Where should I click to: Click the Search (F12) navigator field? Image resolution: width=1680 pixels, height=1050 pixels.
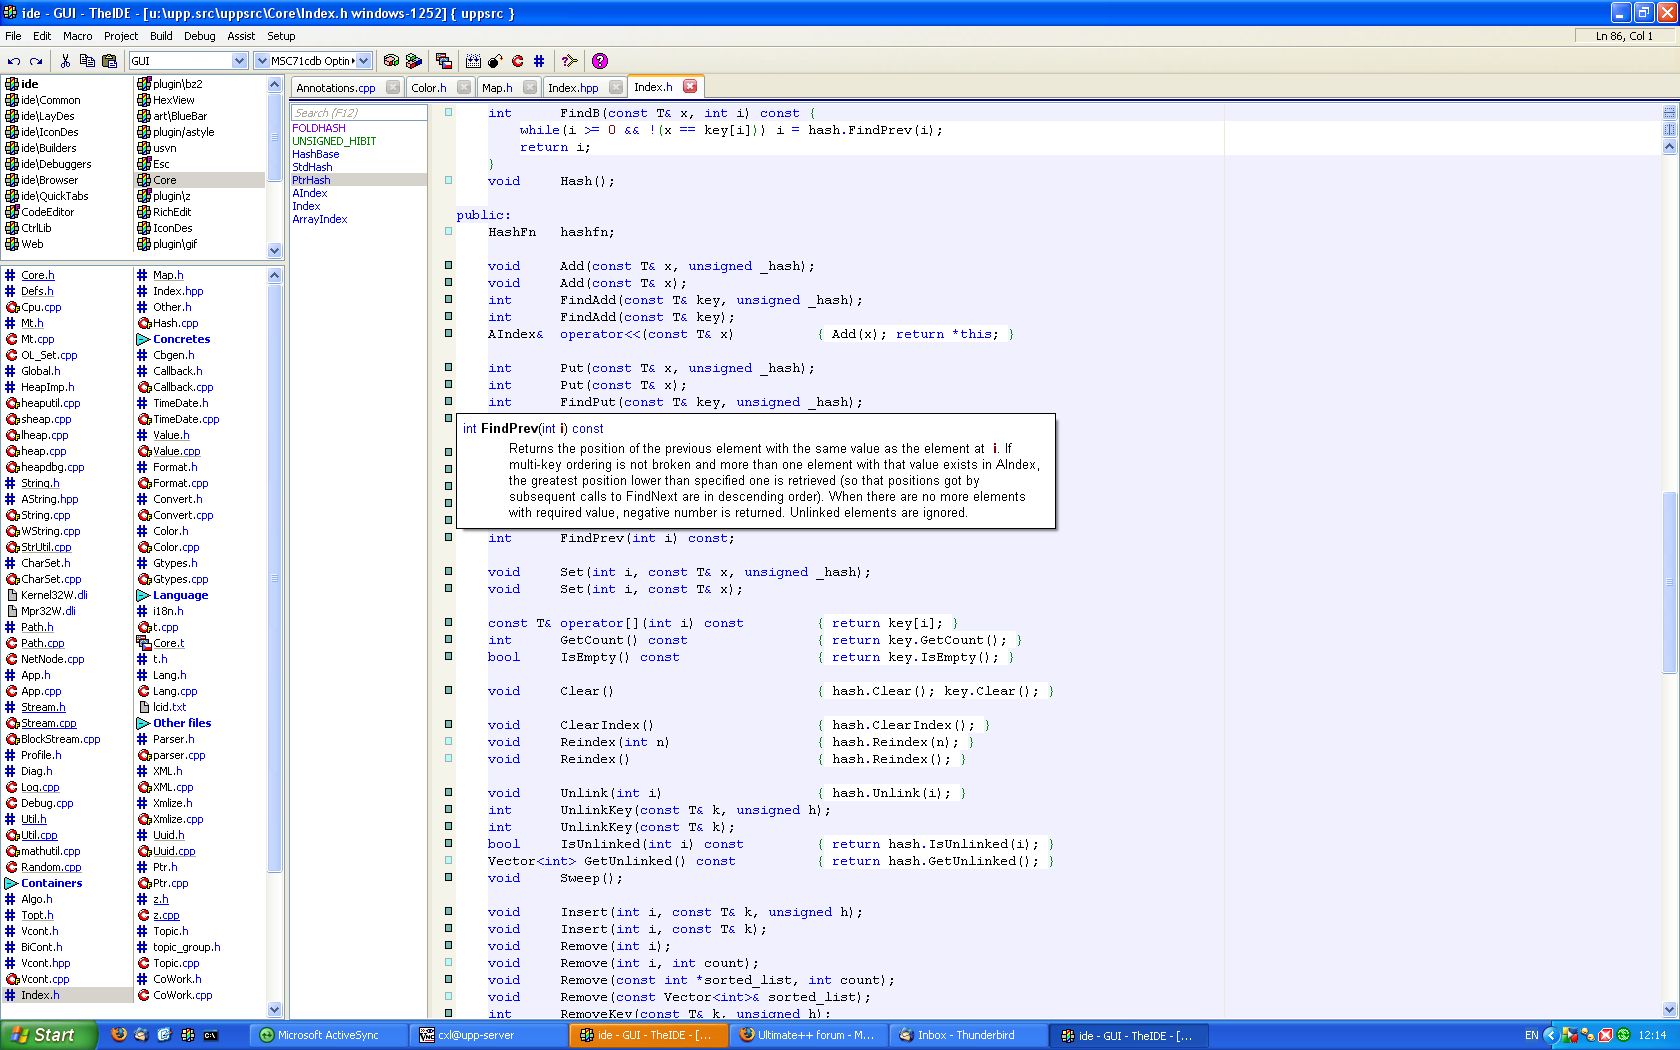[x=359, y=113]
